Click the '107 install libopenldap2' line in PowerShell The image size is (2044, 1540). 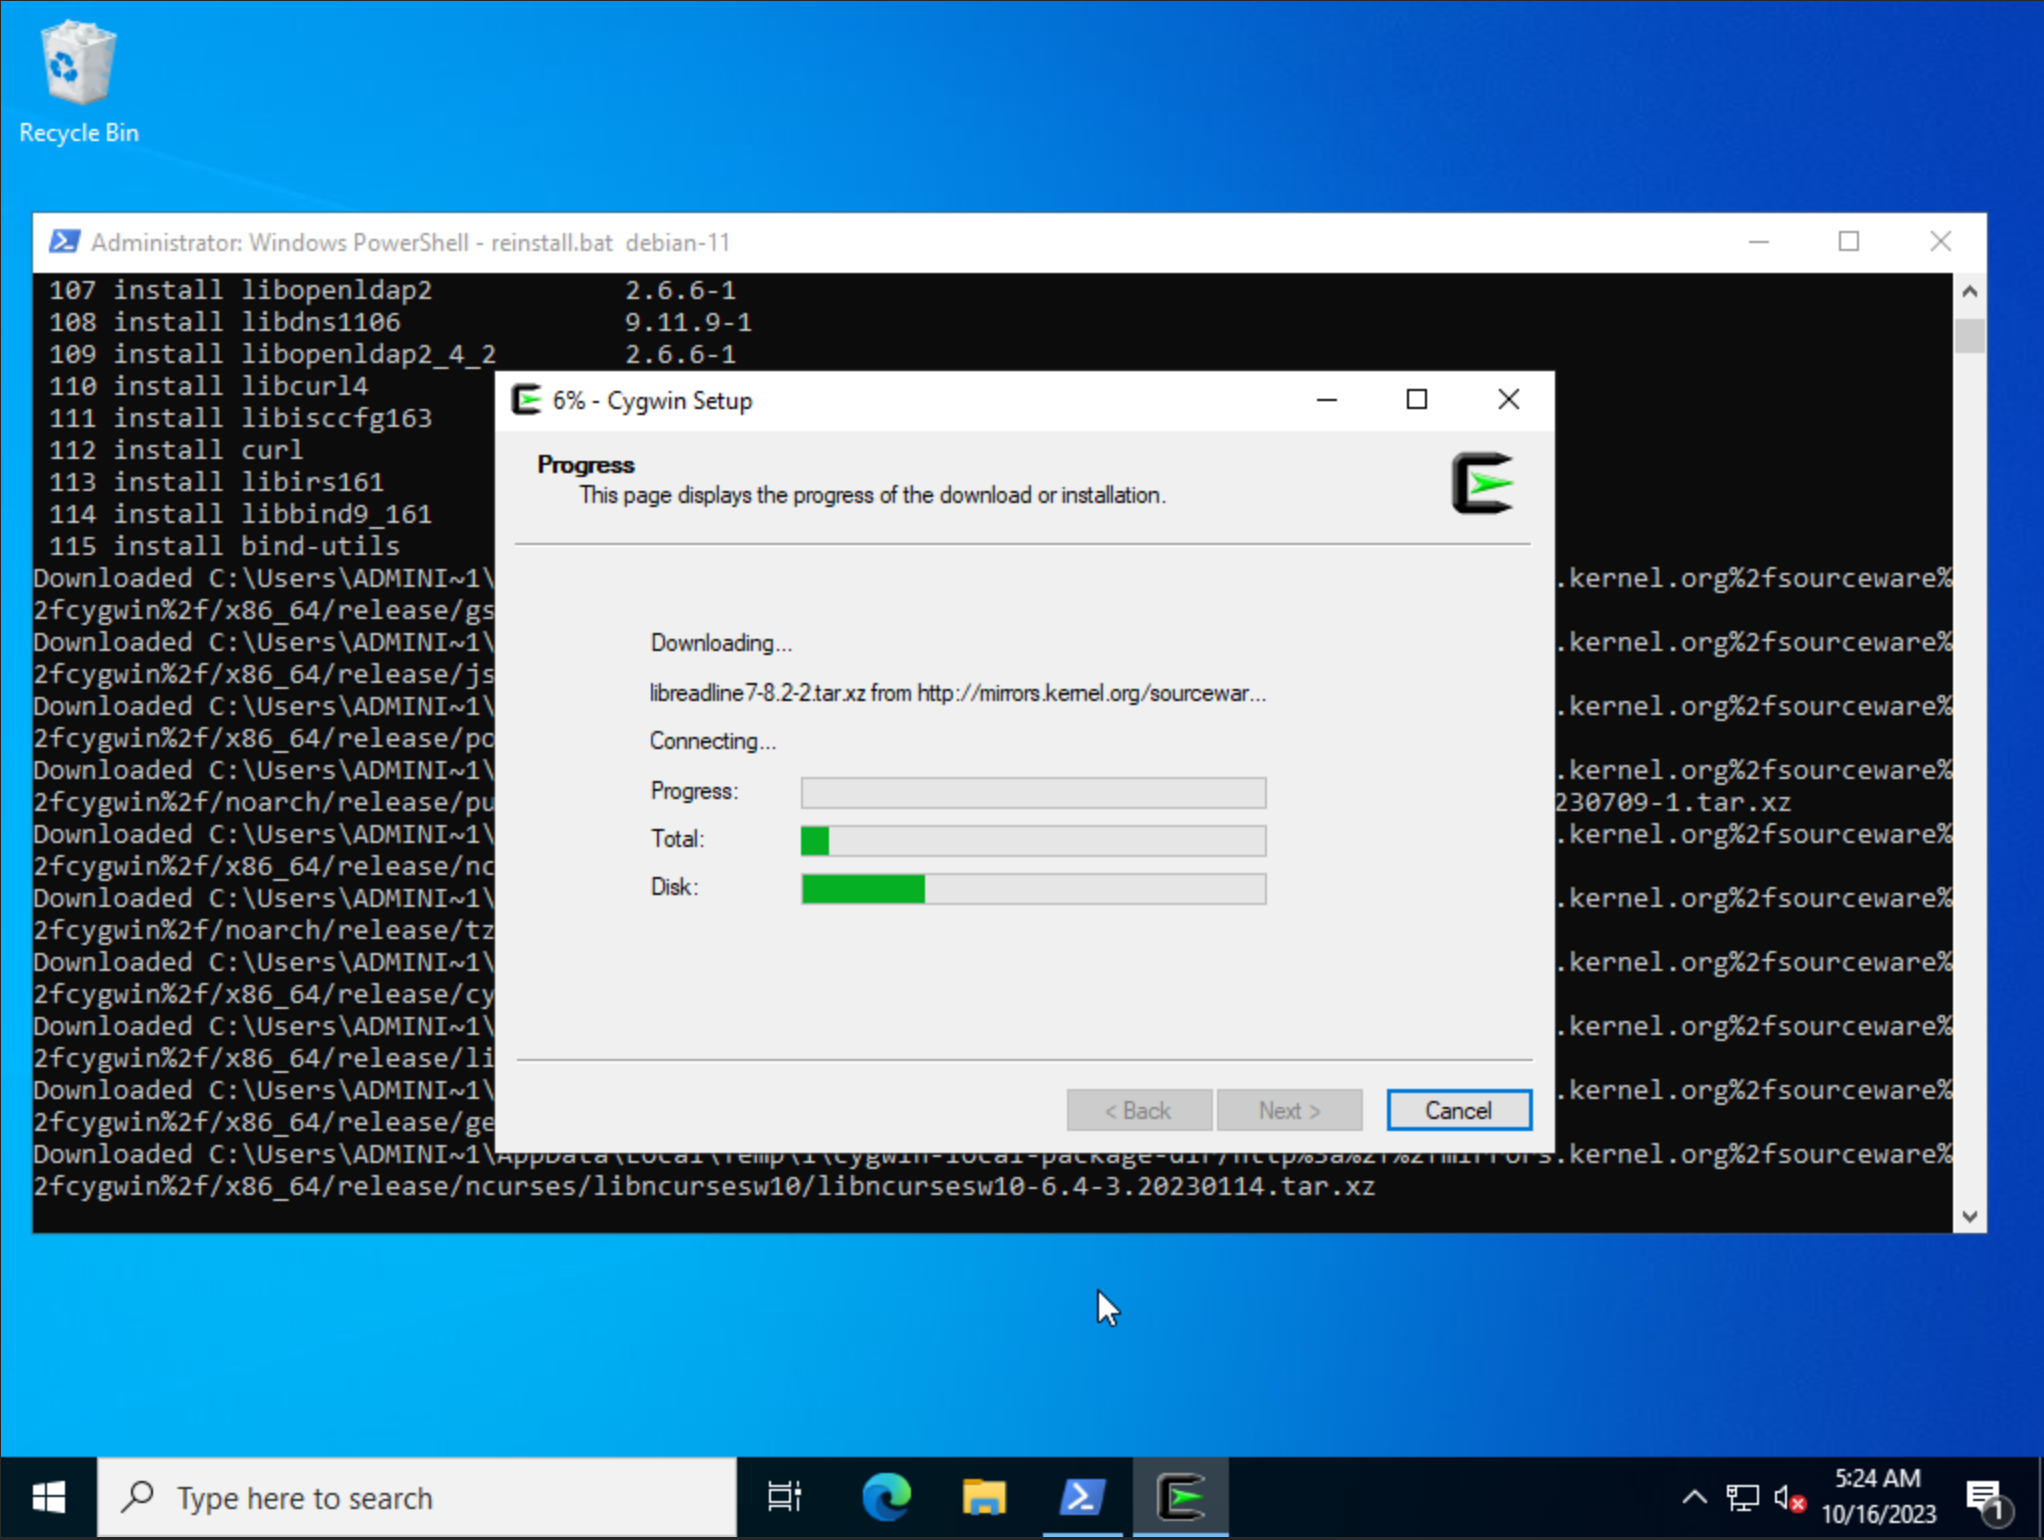click(x=392, y=291)
